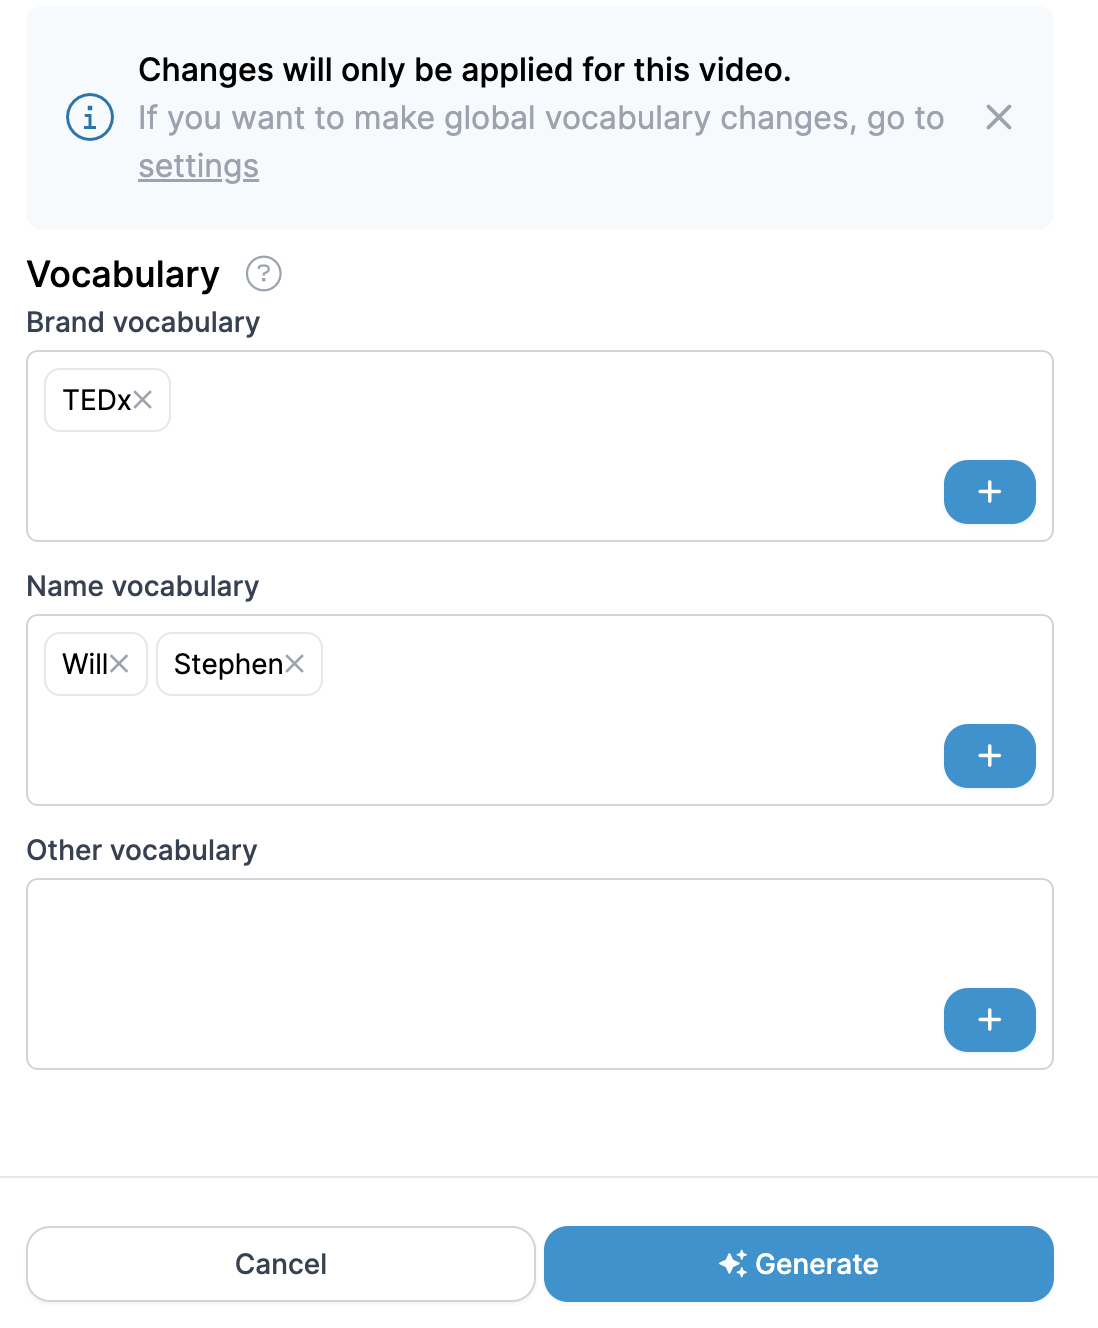Remove the Stephen name tag
The image size is (1098, 1328).
click(x=294, y=664)
